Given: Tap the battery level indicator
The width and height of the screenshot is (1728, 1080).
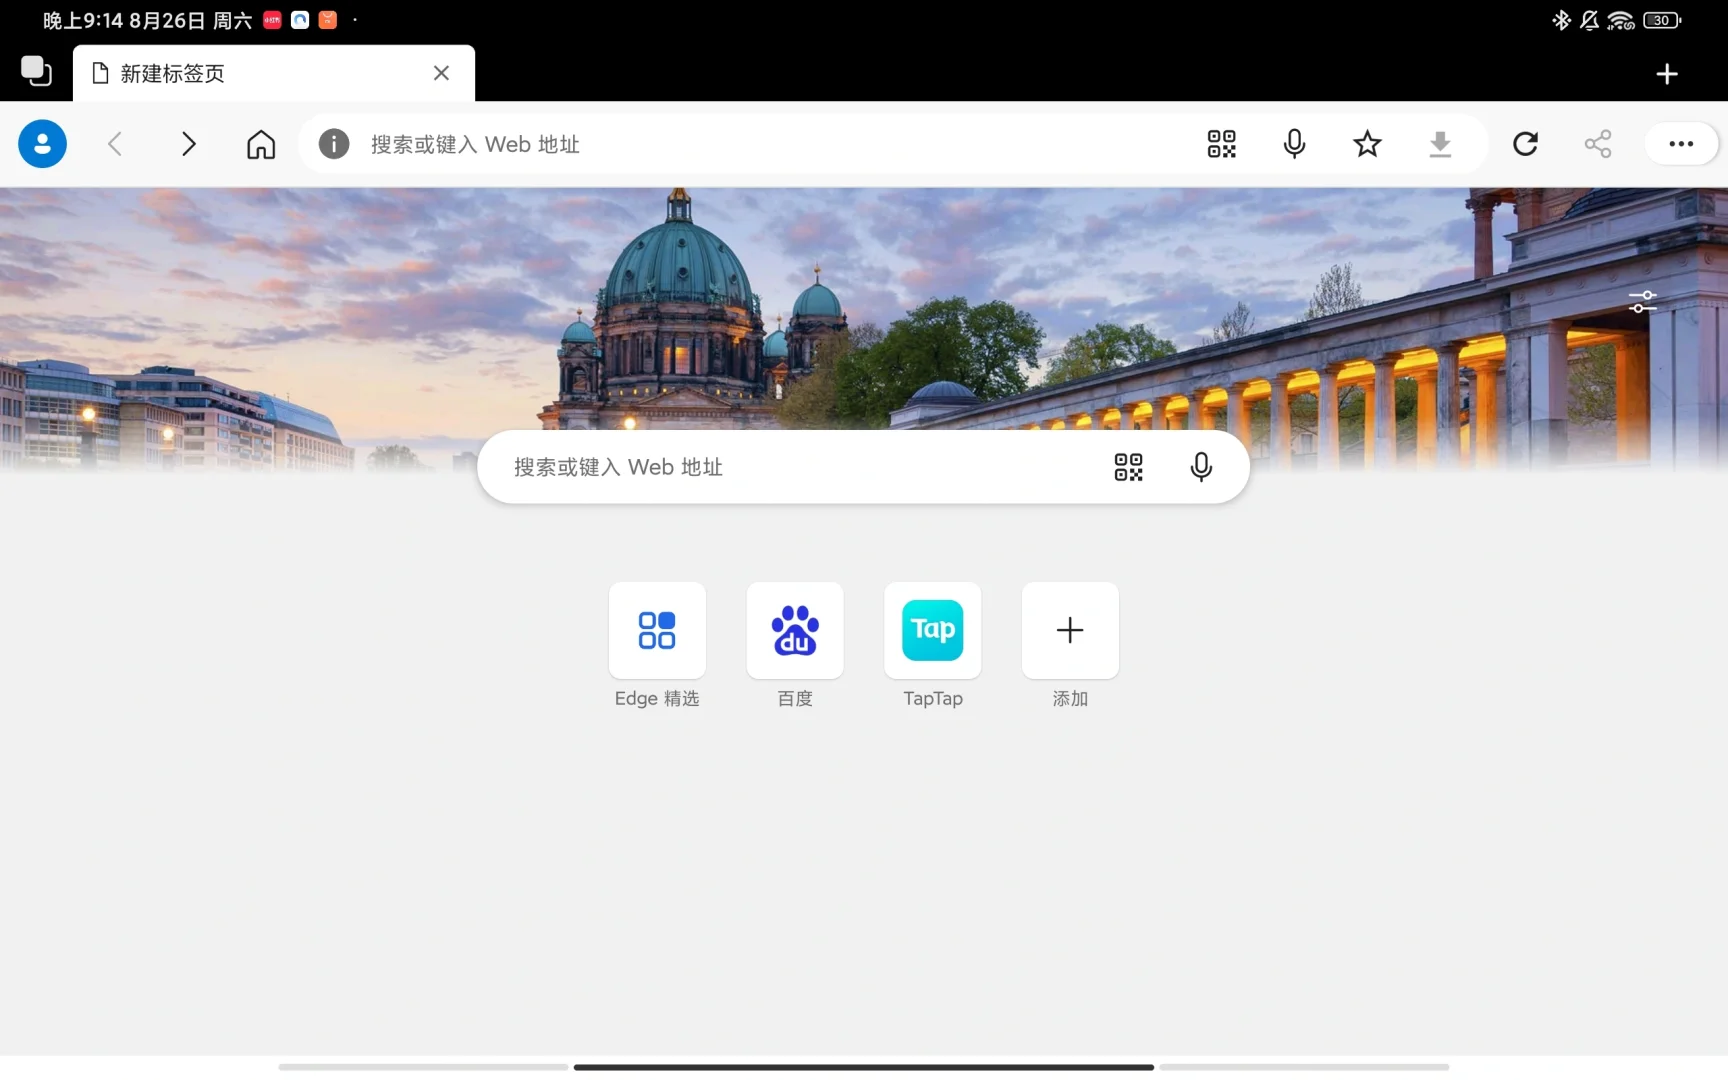Looking at the screenshot, I should 1662,20.
